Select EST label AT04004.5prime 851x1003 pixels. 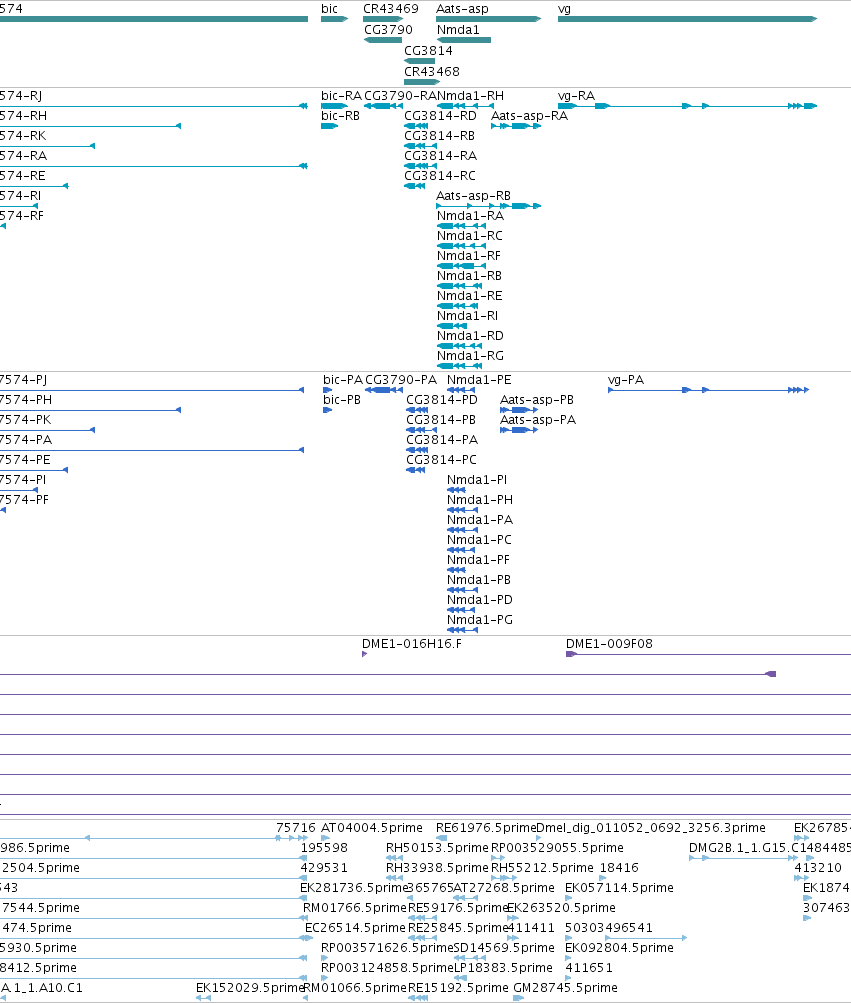(x=372, y=828)
